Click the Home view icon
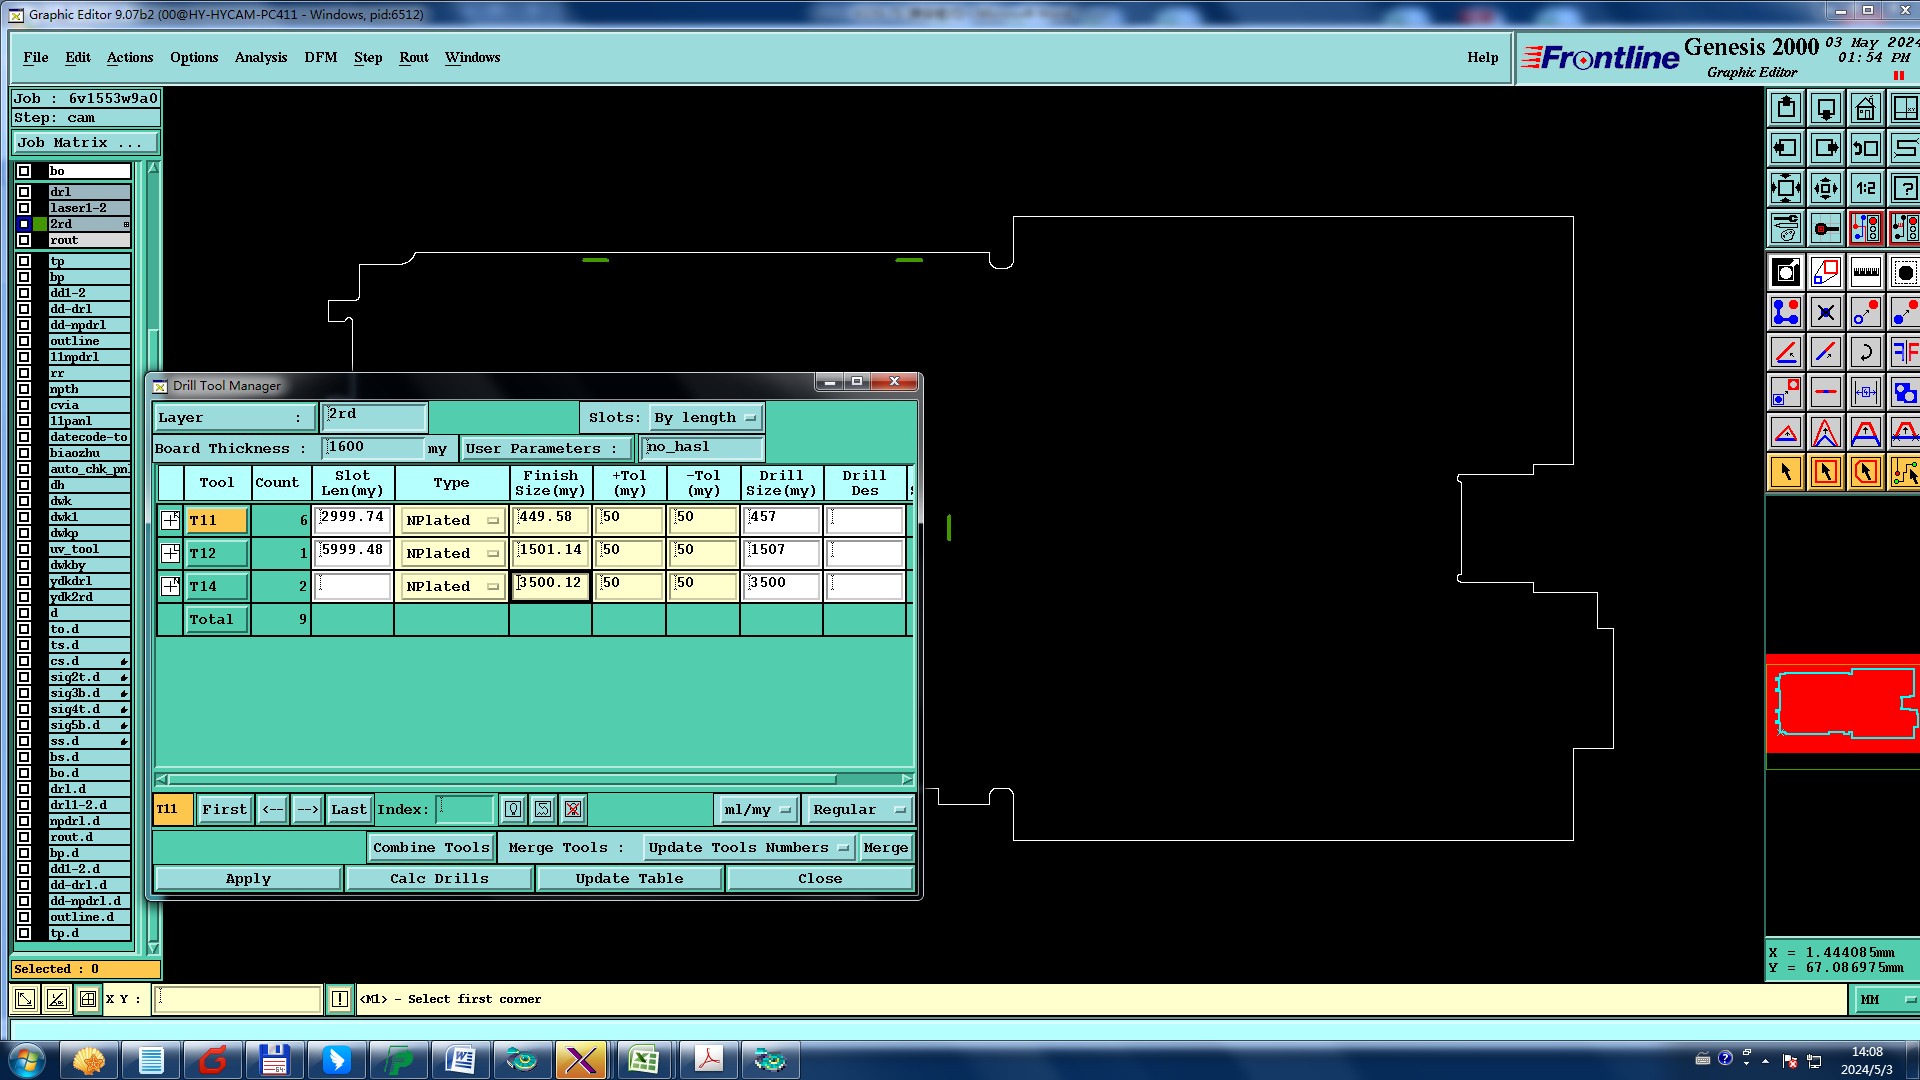Viewport: 1920px width, 1080px height. click(1865, 108)
